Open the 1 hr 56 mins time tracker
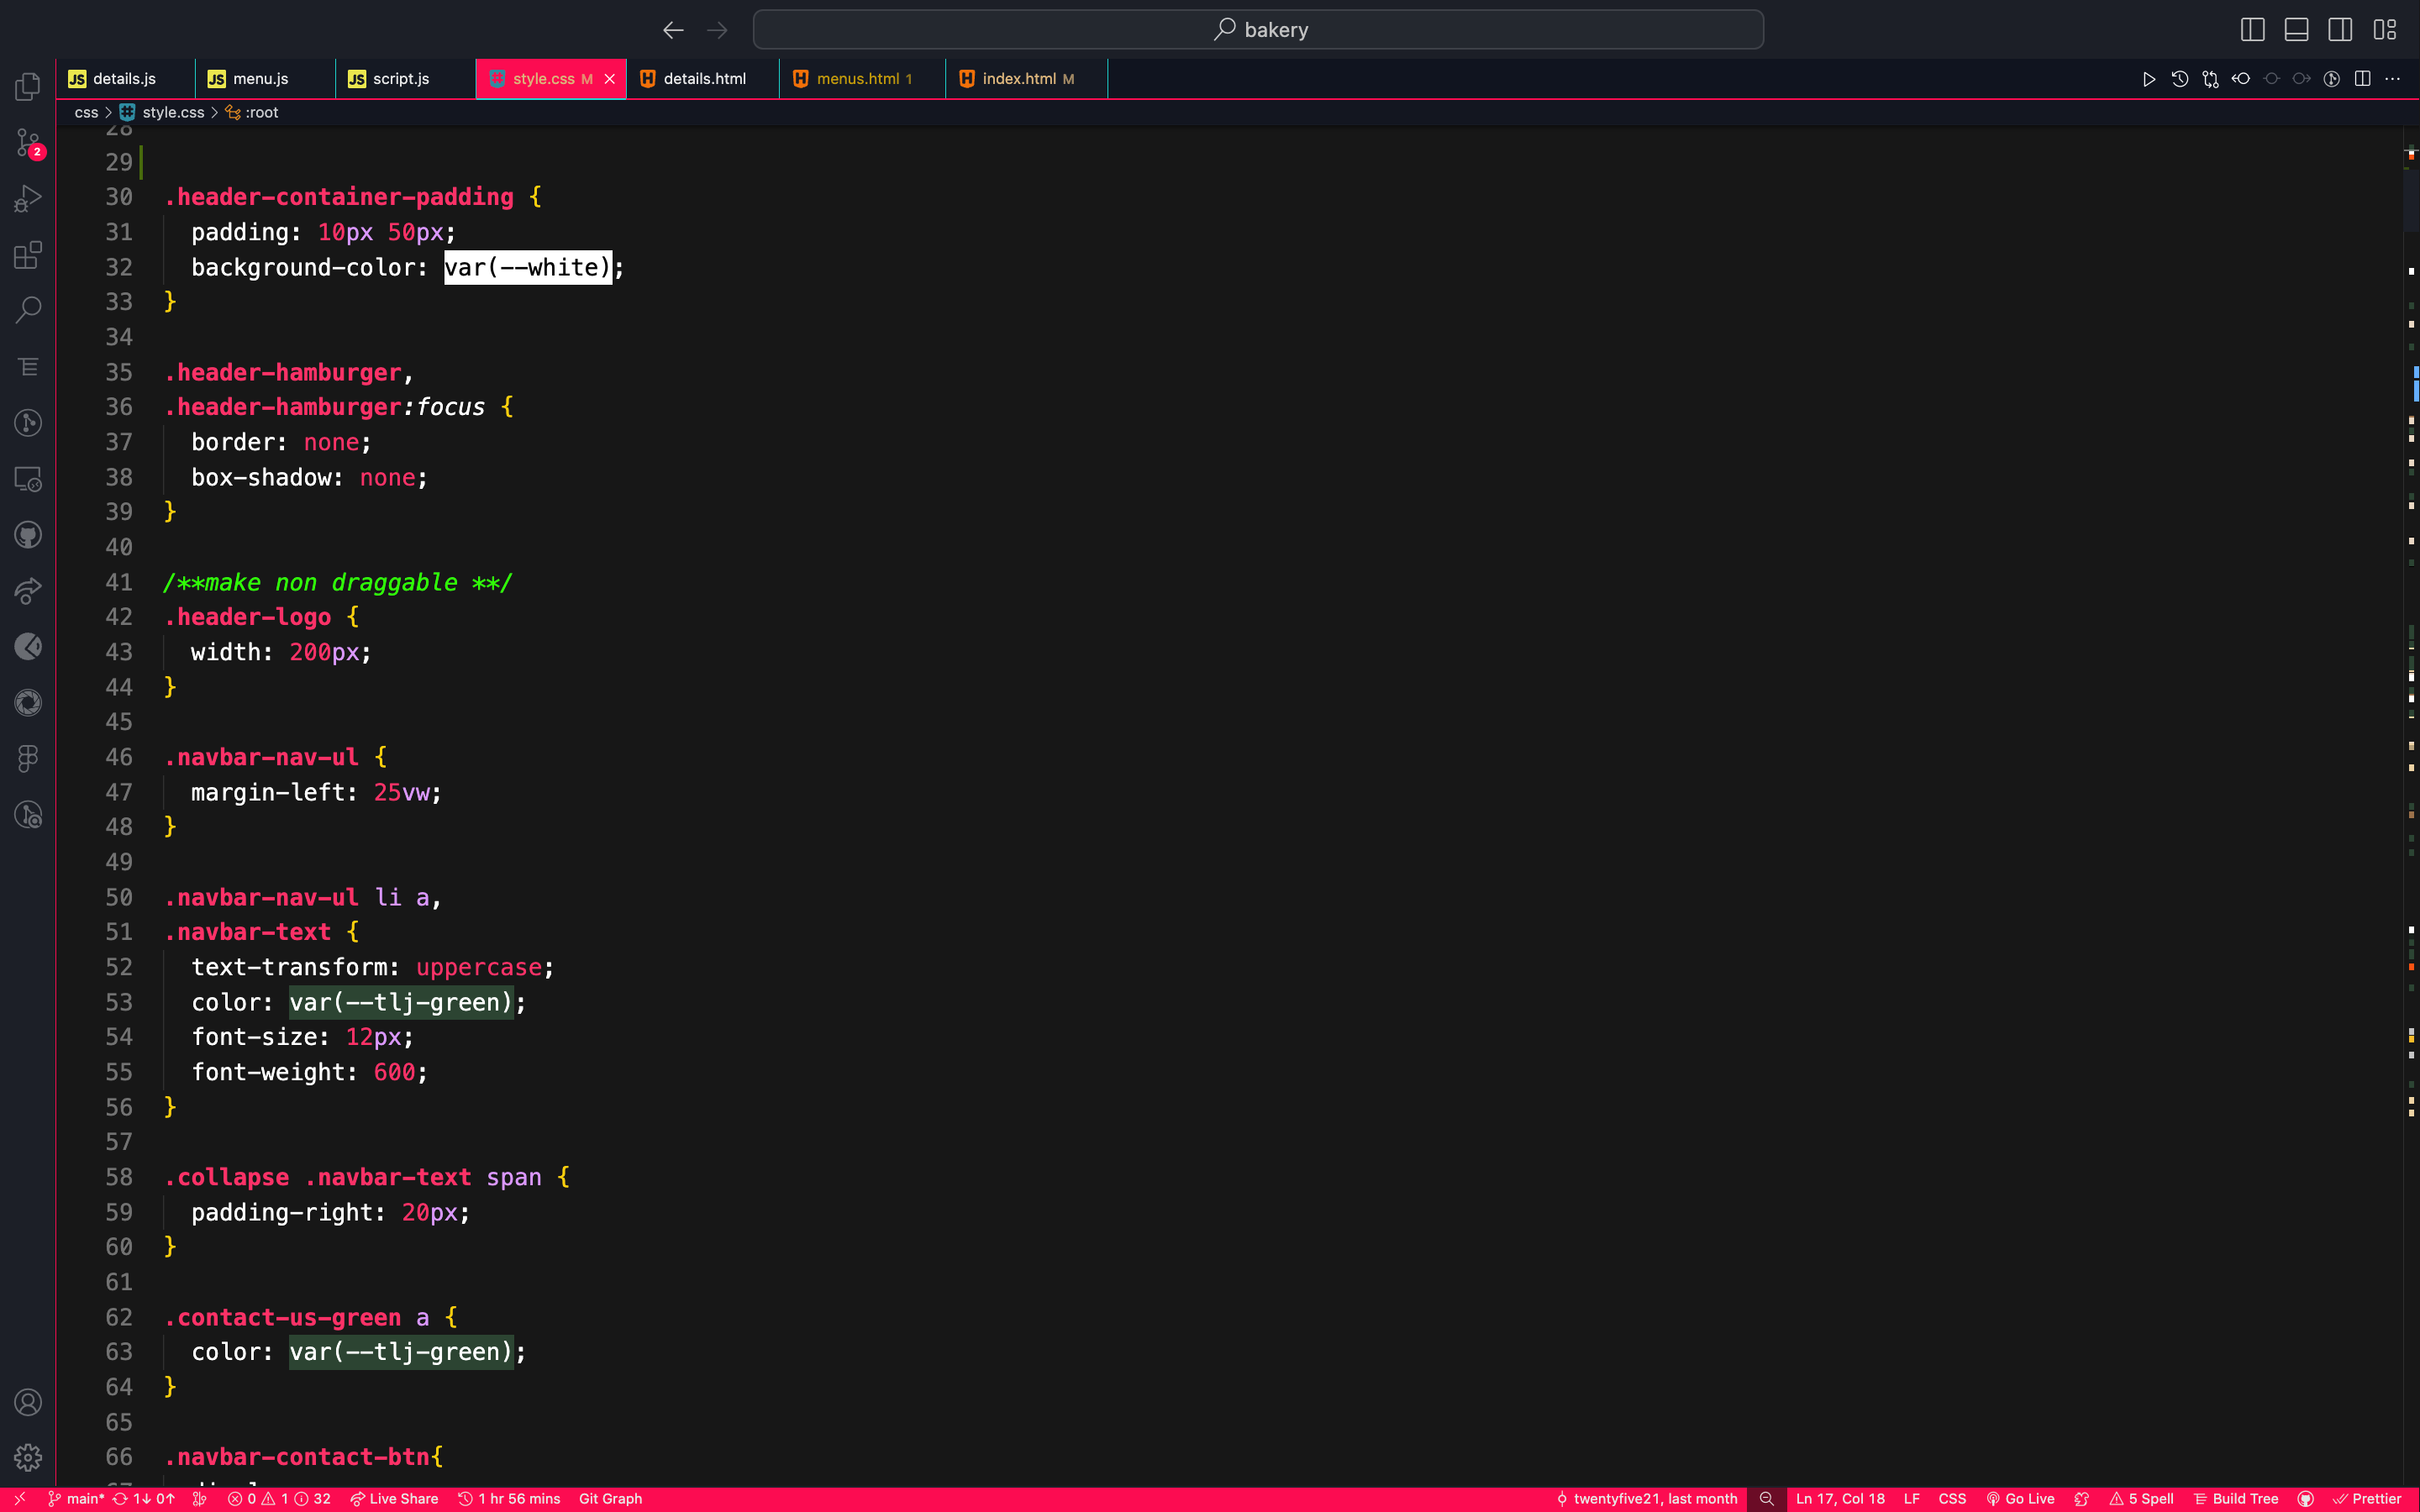 (x=509, y=1499)
